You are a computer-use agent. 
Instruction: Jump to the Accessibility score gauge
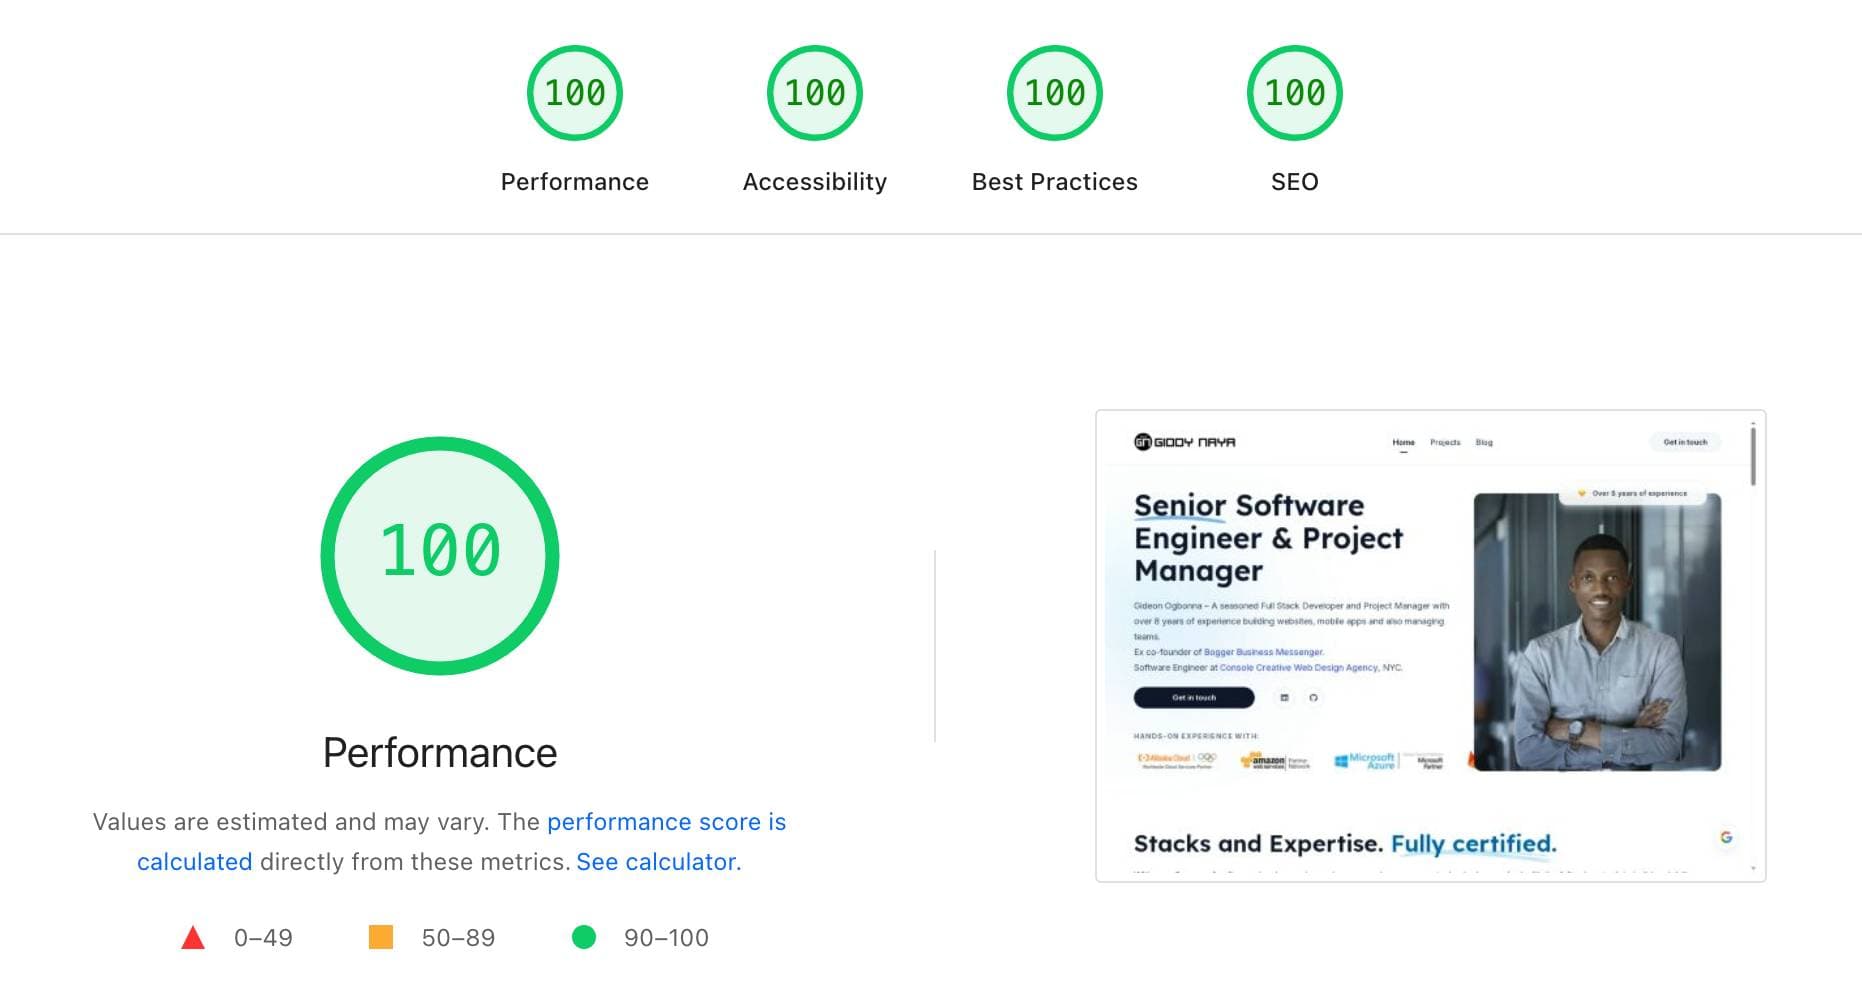pos(814,93)
